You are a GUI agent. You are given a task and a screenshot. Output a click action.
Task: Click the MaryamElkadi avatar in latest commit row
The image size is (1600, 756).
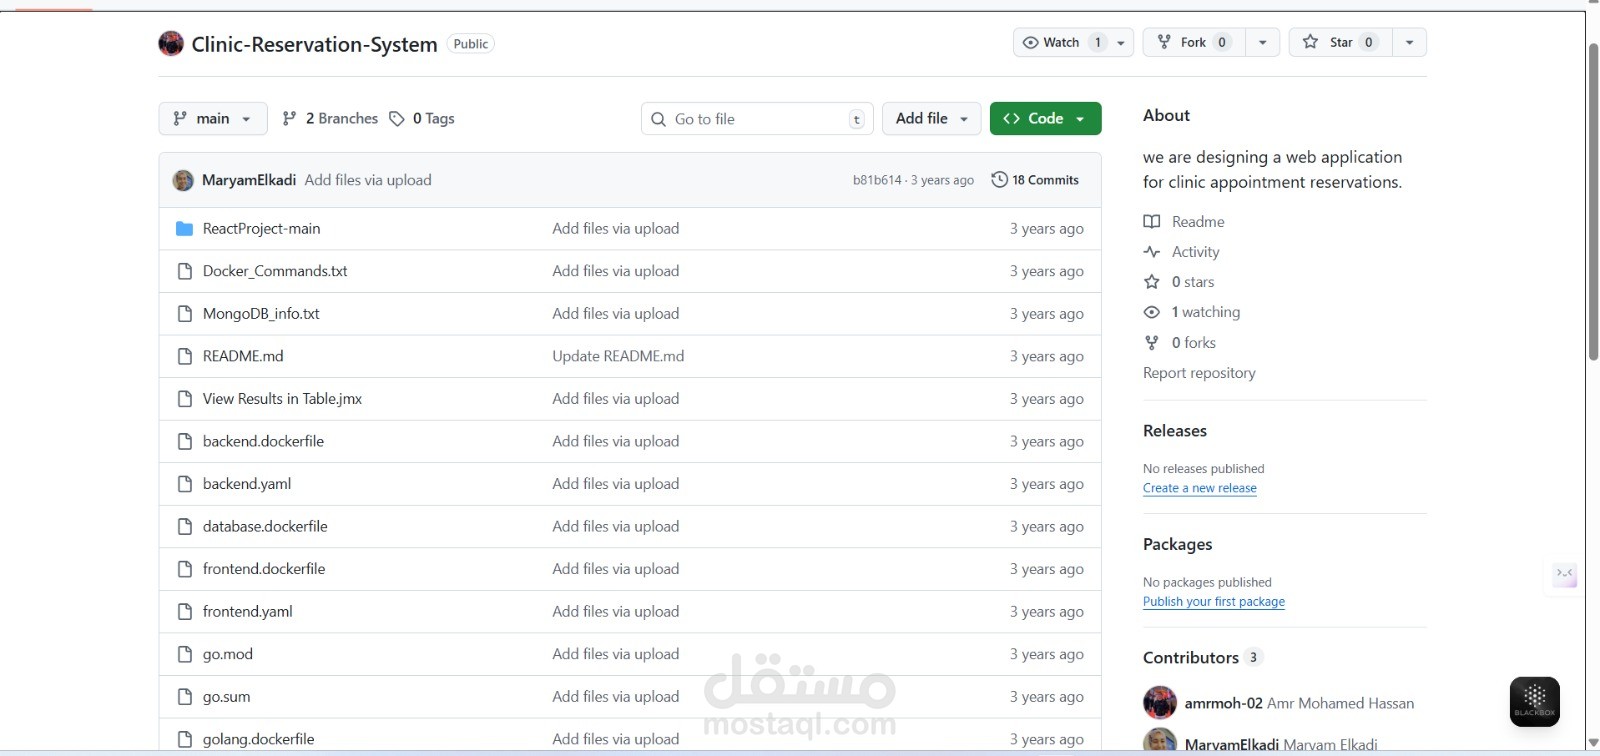click(183, 180)
